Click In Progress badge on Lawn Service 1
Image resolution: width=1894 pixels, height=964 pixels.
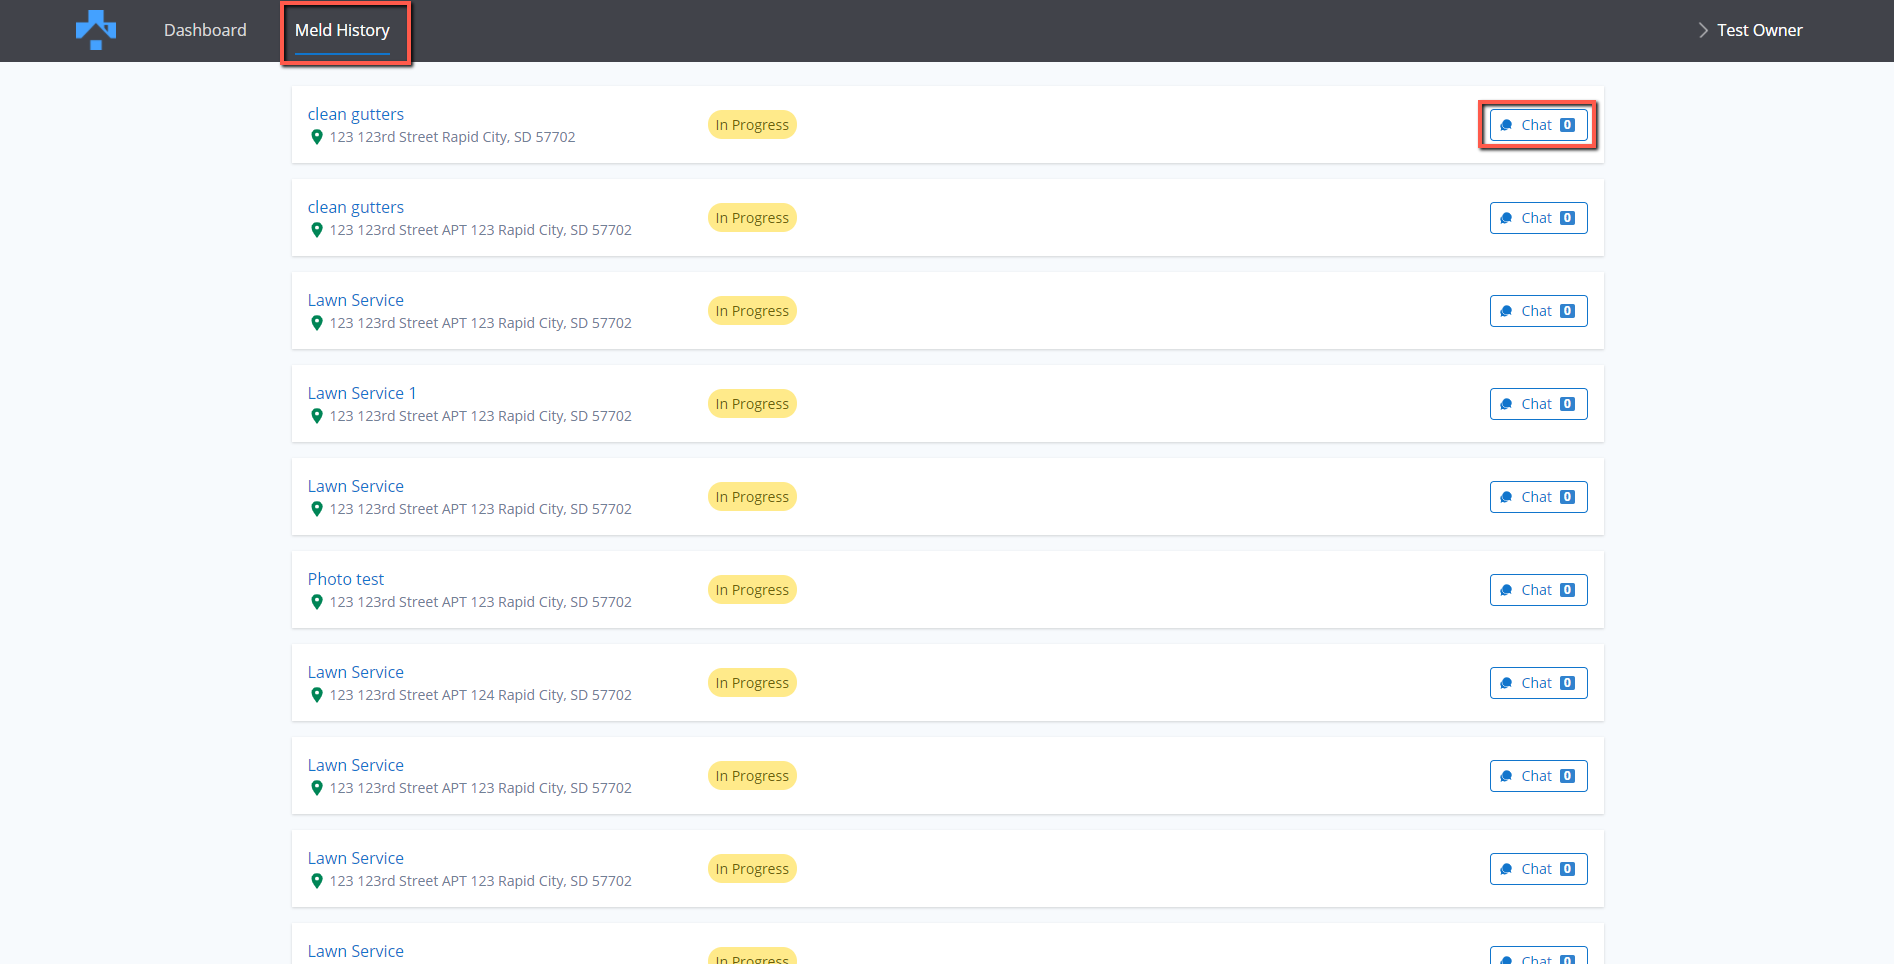point(751,404)
